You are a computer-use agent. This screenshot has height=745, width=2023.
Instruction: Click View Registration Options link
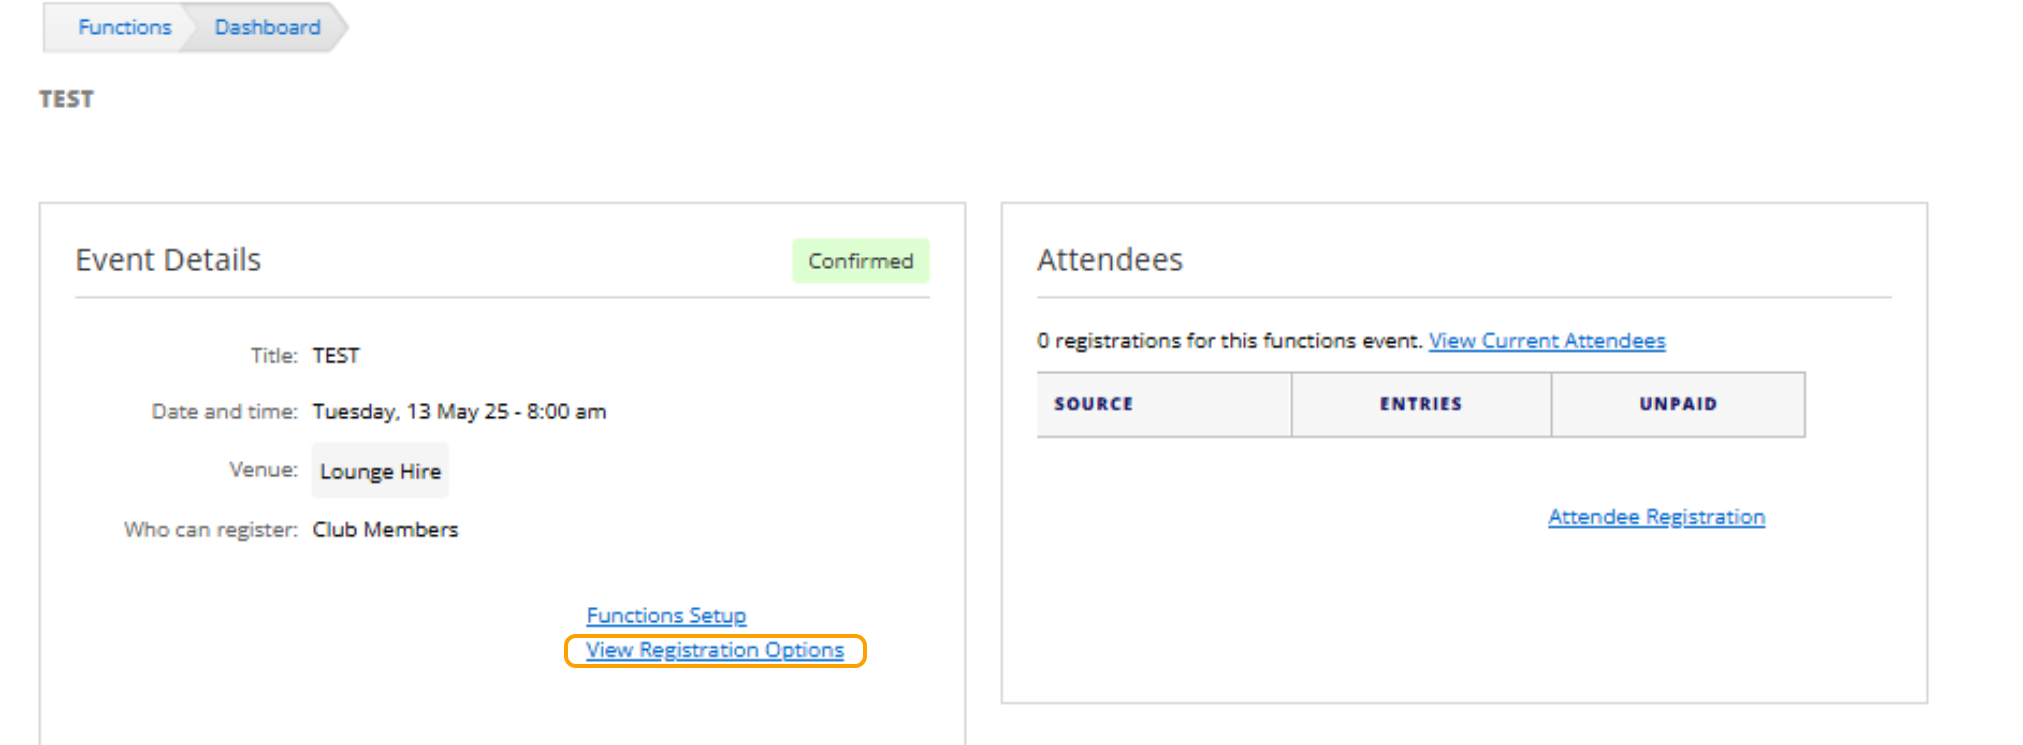pyautogui.click(x=714, y=650)
